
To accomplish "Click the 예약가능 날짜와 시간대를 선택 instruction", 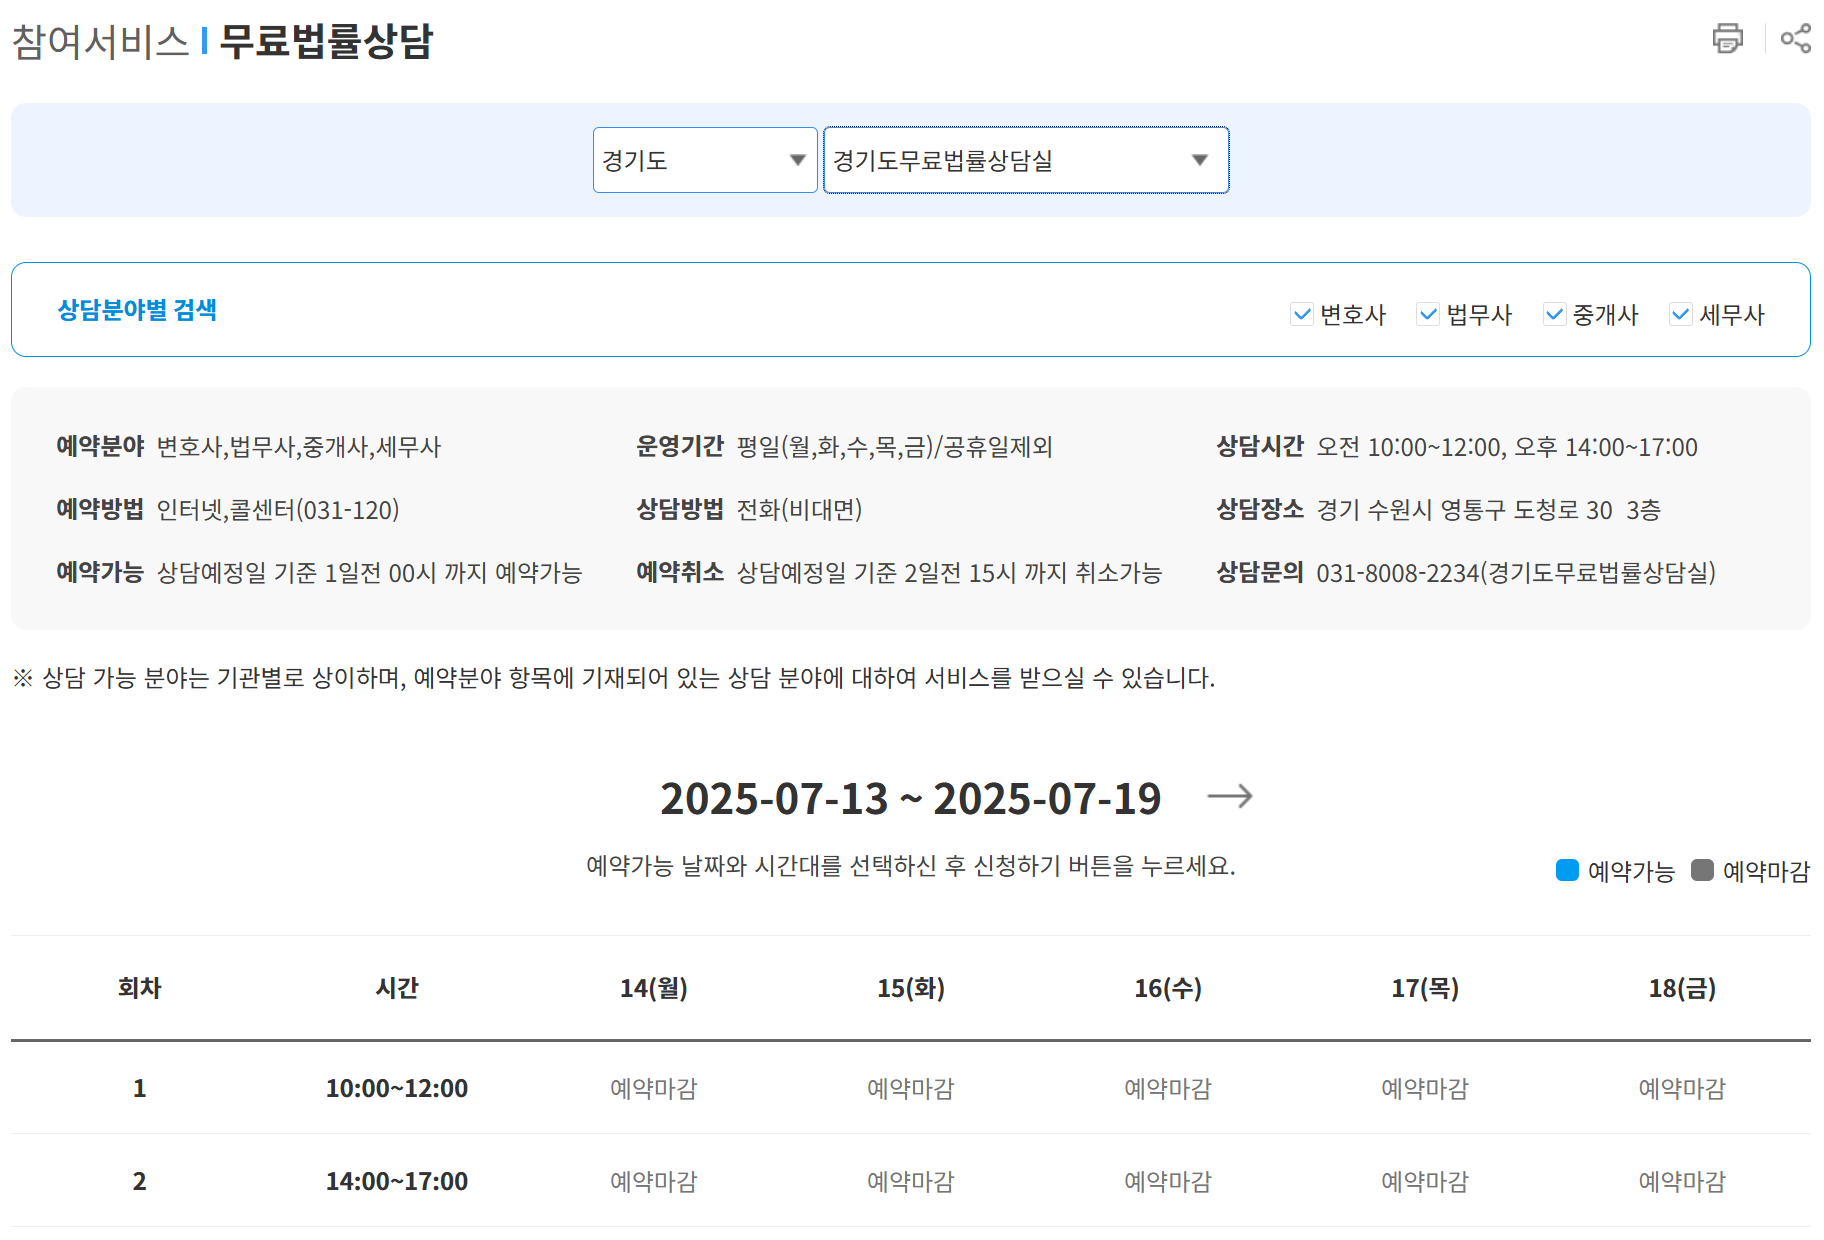I will pos(911,866).
